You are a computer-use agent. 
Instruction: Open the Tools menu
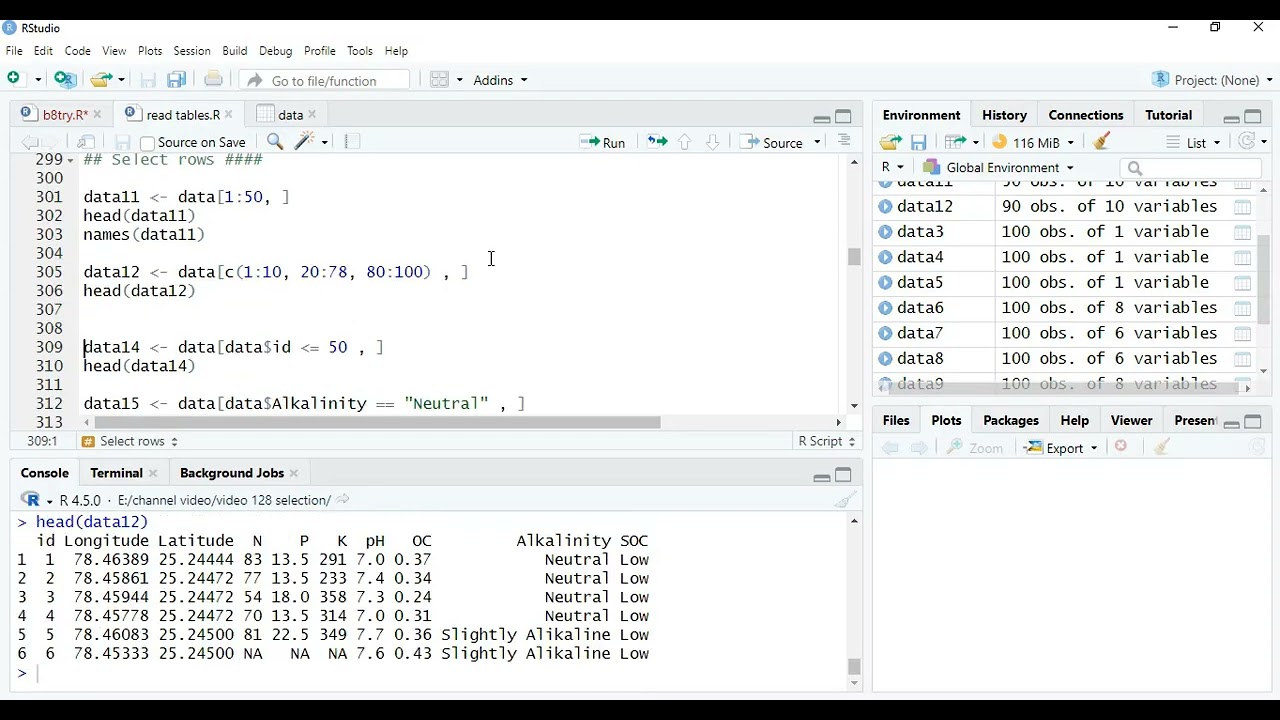tap(360, 51)
